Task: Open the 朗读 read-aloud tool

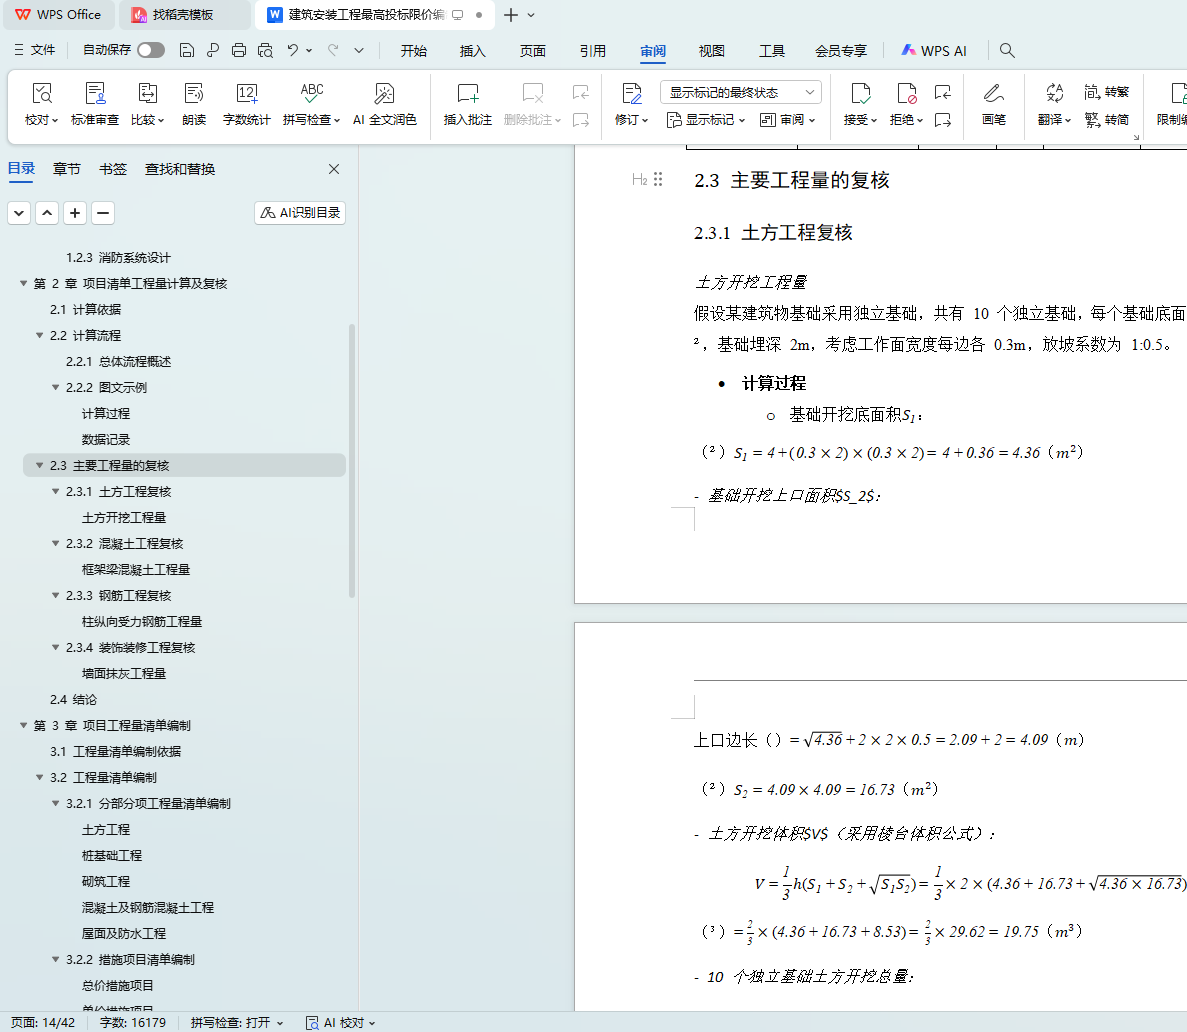Action: 194,104
